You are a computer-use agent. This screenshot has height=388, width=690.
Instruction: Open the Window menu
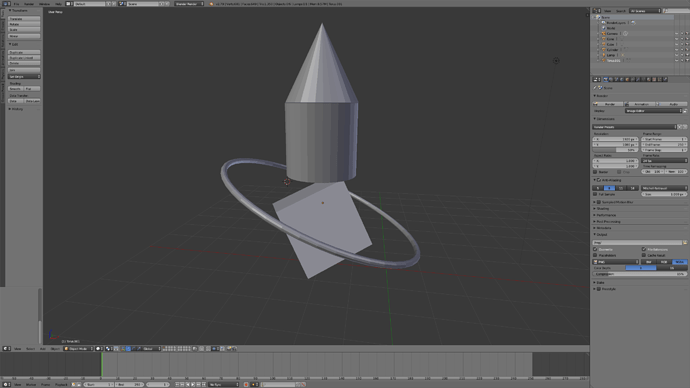point(44,4)
